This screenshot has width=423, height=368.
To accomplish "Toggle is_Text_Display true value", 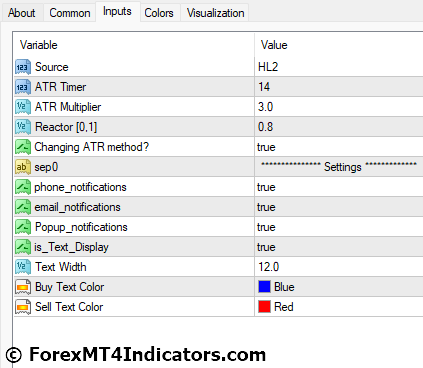I will (x=266, y=247).
